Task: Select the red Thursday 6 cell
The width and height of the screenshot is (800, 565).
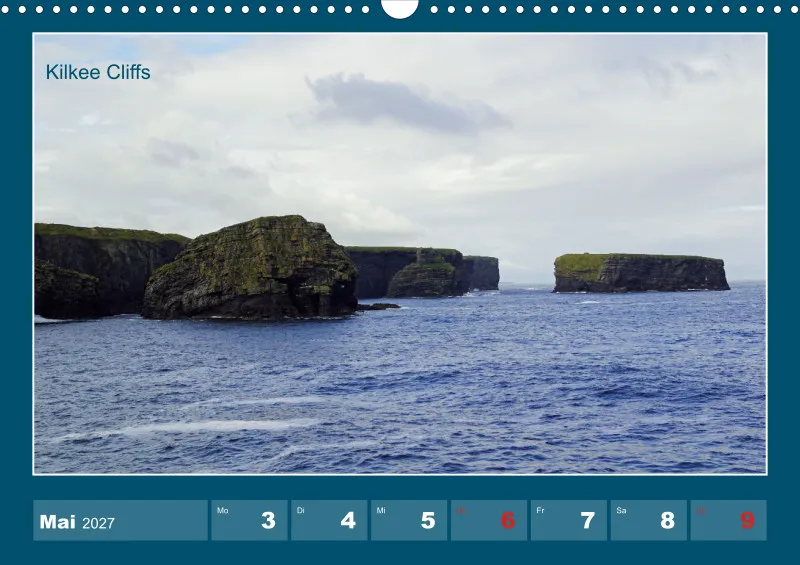Action: (x=489, y=520)
